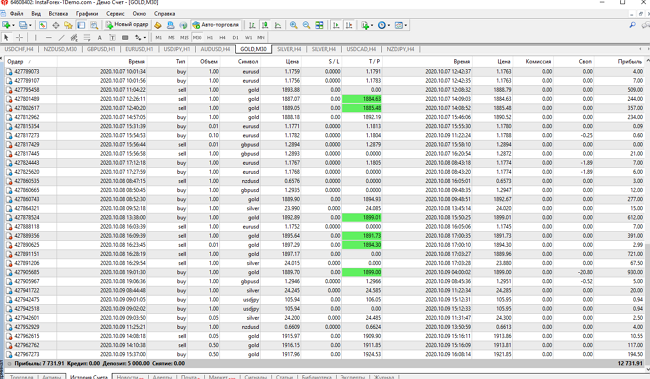Click the green T/P cell 1891.73
Screen dimensions: 650x379
pos(362,236)
